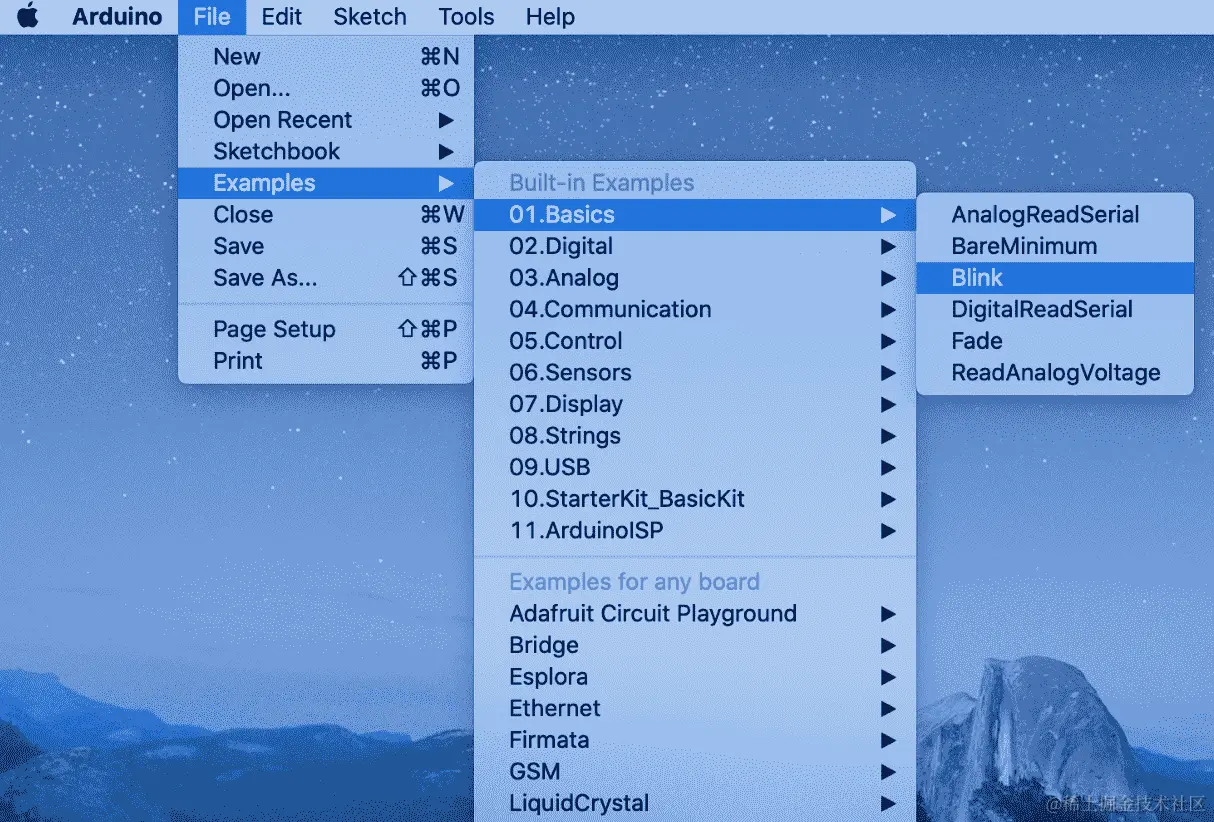Expand Bridge library examples
Screen dimensions: 1214x822
pos(695,645)
